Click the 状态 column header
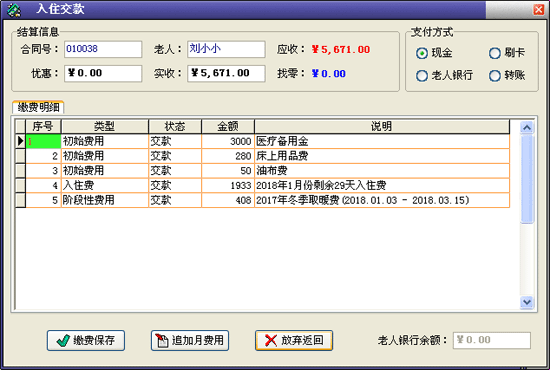 click(x=175, y=126)
